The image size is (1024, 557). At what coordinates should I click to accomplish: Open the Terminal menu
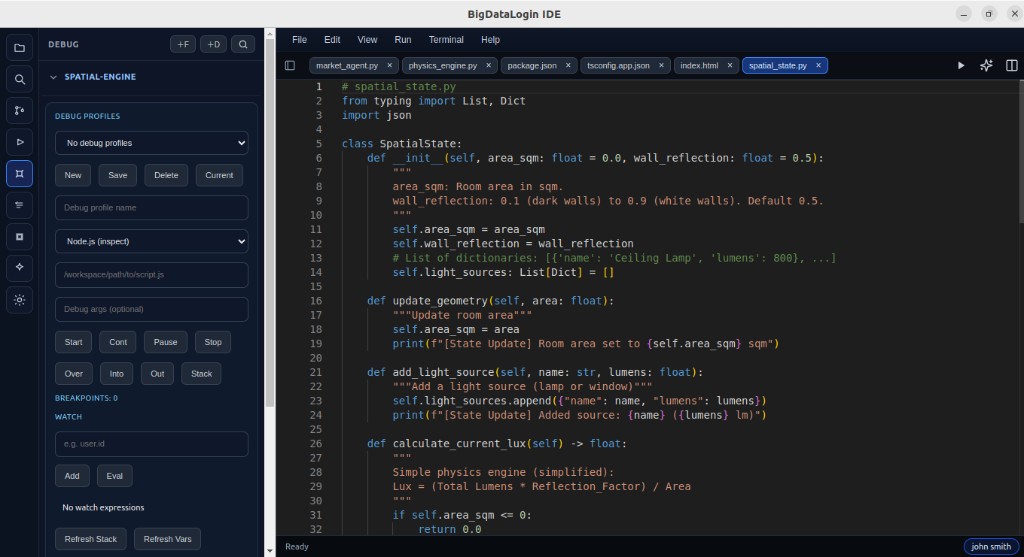[x=446, y=40]
